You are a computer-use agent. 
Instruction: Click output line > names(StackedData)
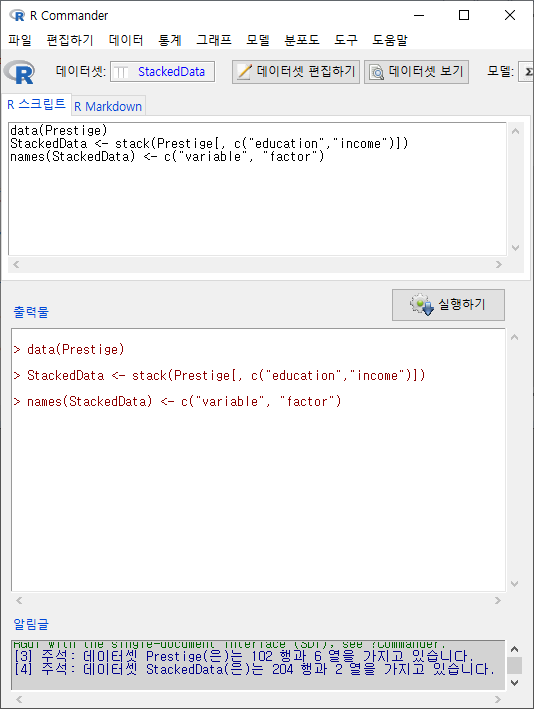click(x=177, y=402)
